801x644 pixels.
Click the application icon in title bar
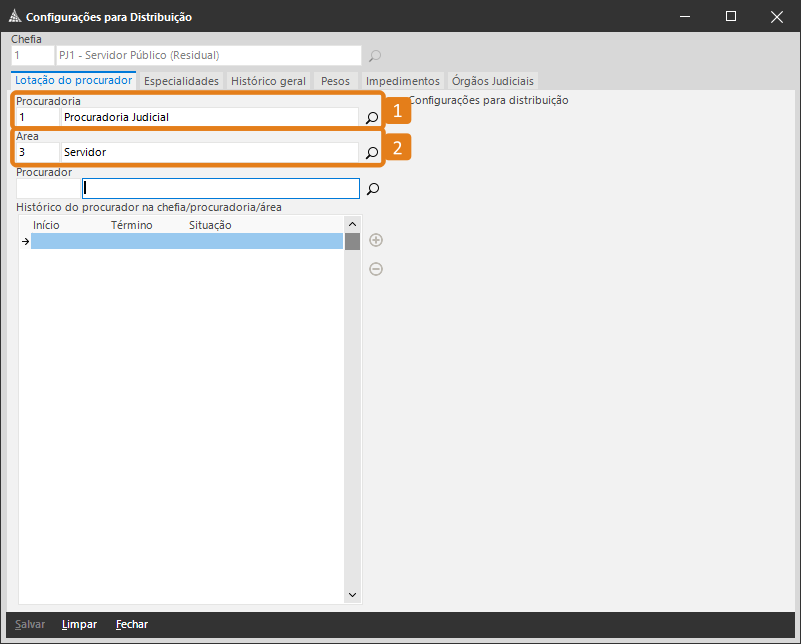tap(14, 17)
